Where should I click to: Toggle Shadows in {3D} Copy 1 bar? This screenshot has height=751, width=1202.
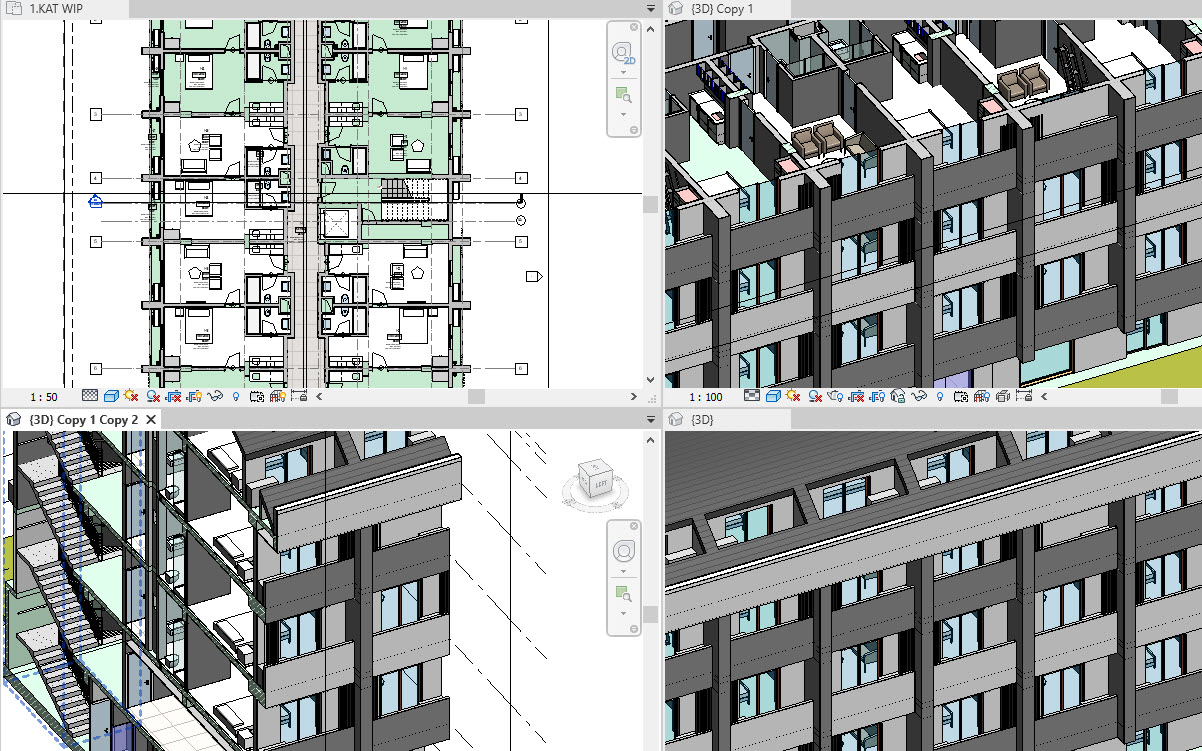click(x=815, y=397)
